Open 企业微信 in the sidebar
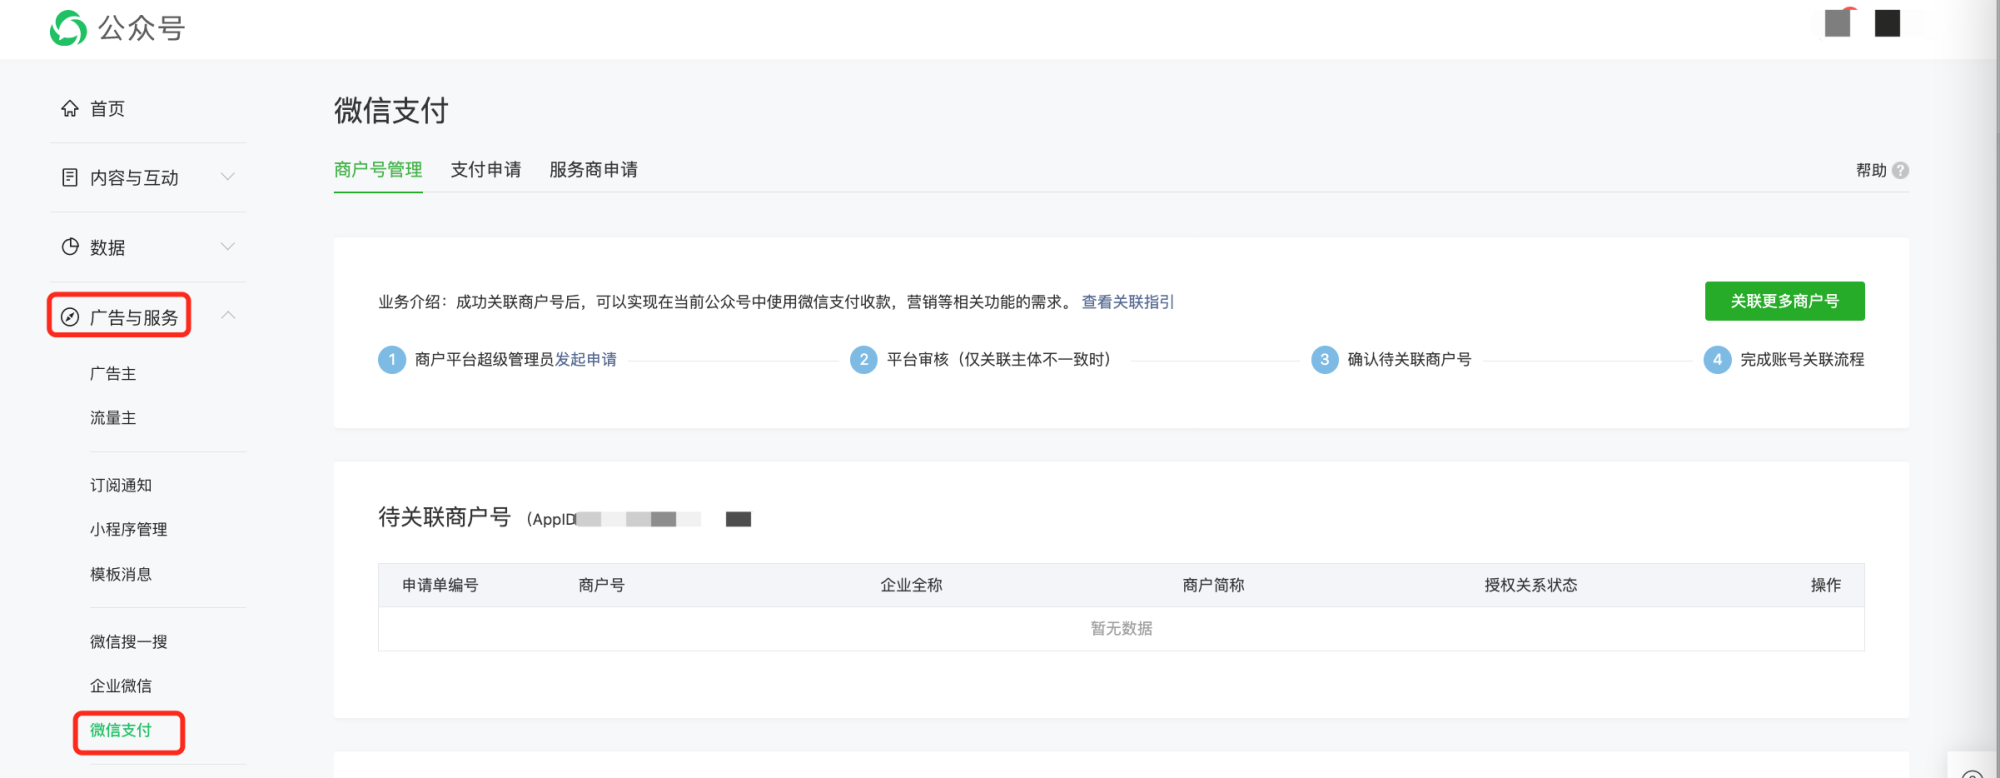The height and width of the screenshot is (778, 2000). pyautogui.click(x=121, y=685)
